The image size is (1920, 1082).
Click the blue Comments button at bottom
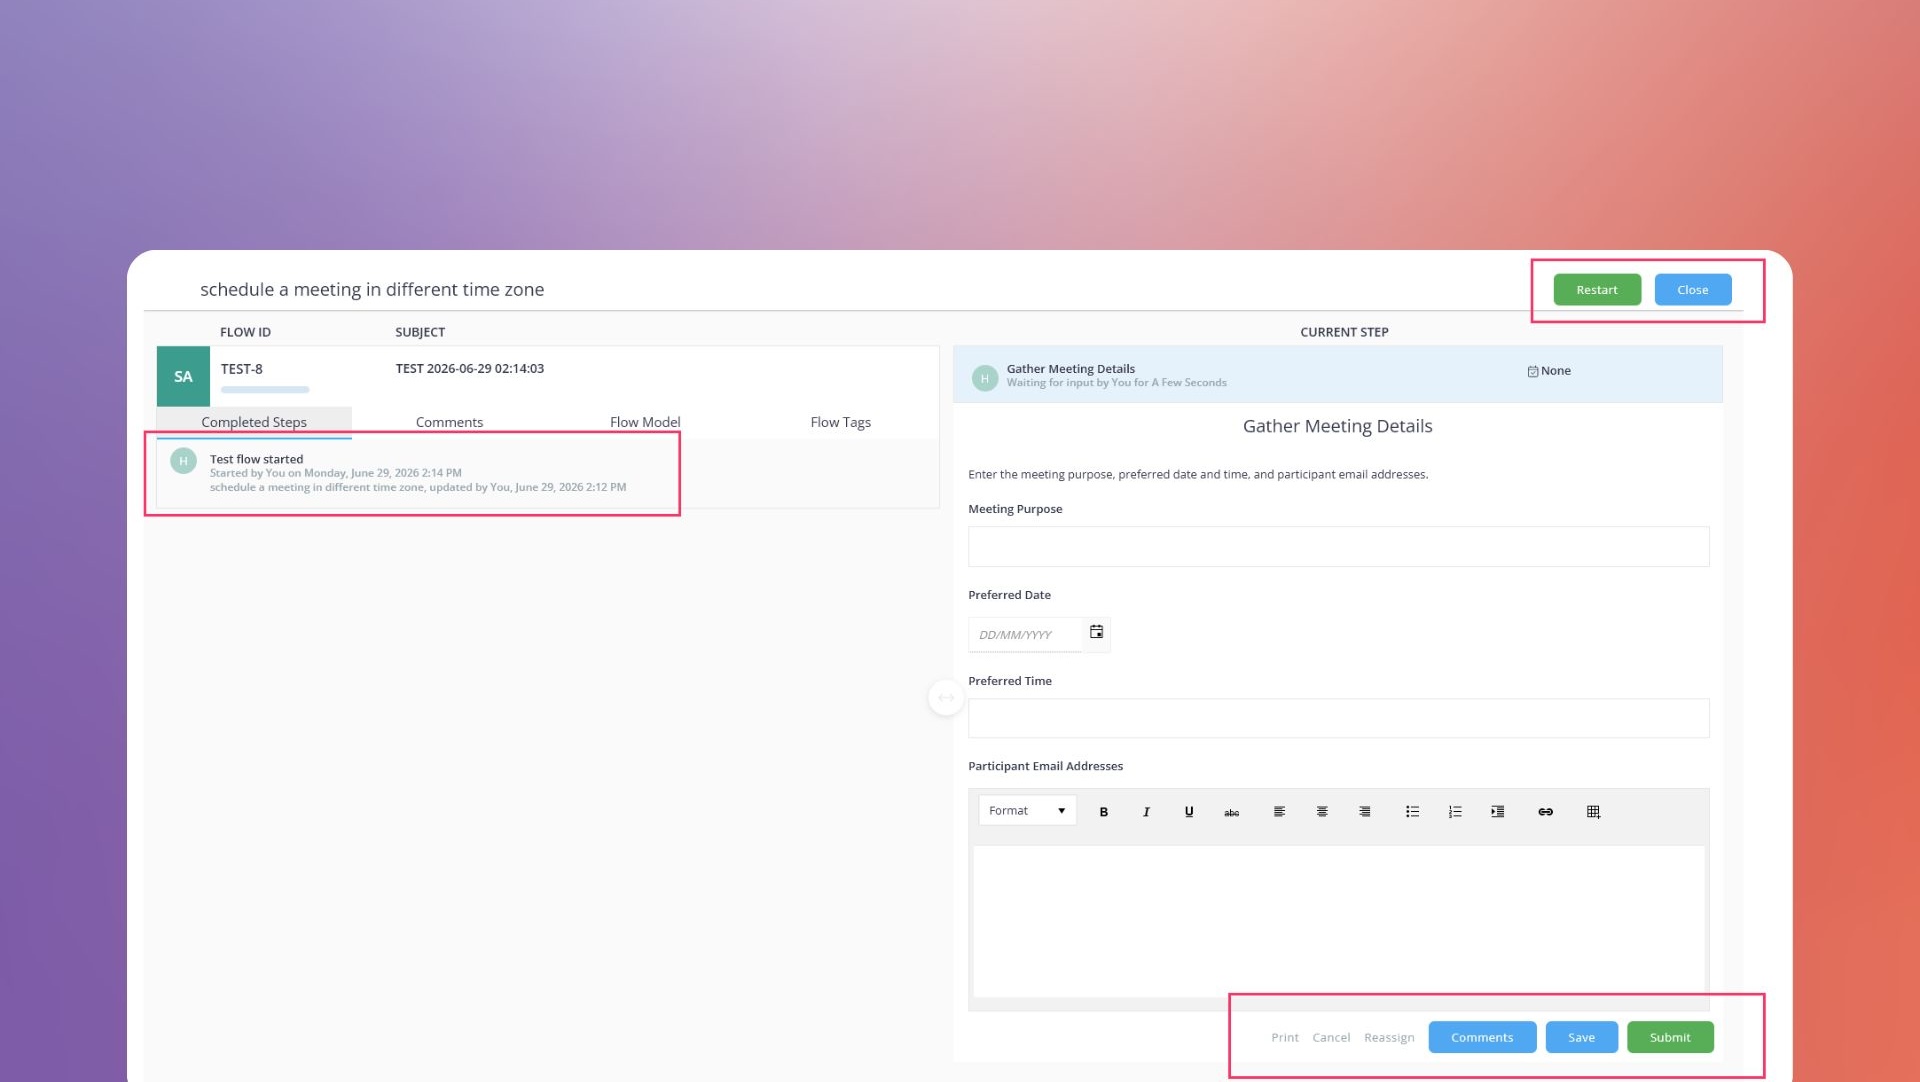point(1482,1038)
